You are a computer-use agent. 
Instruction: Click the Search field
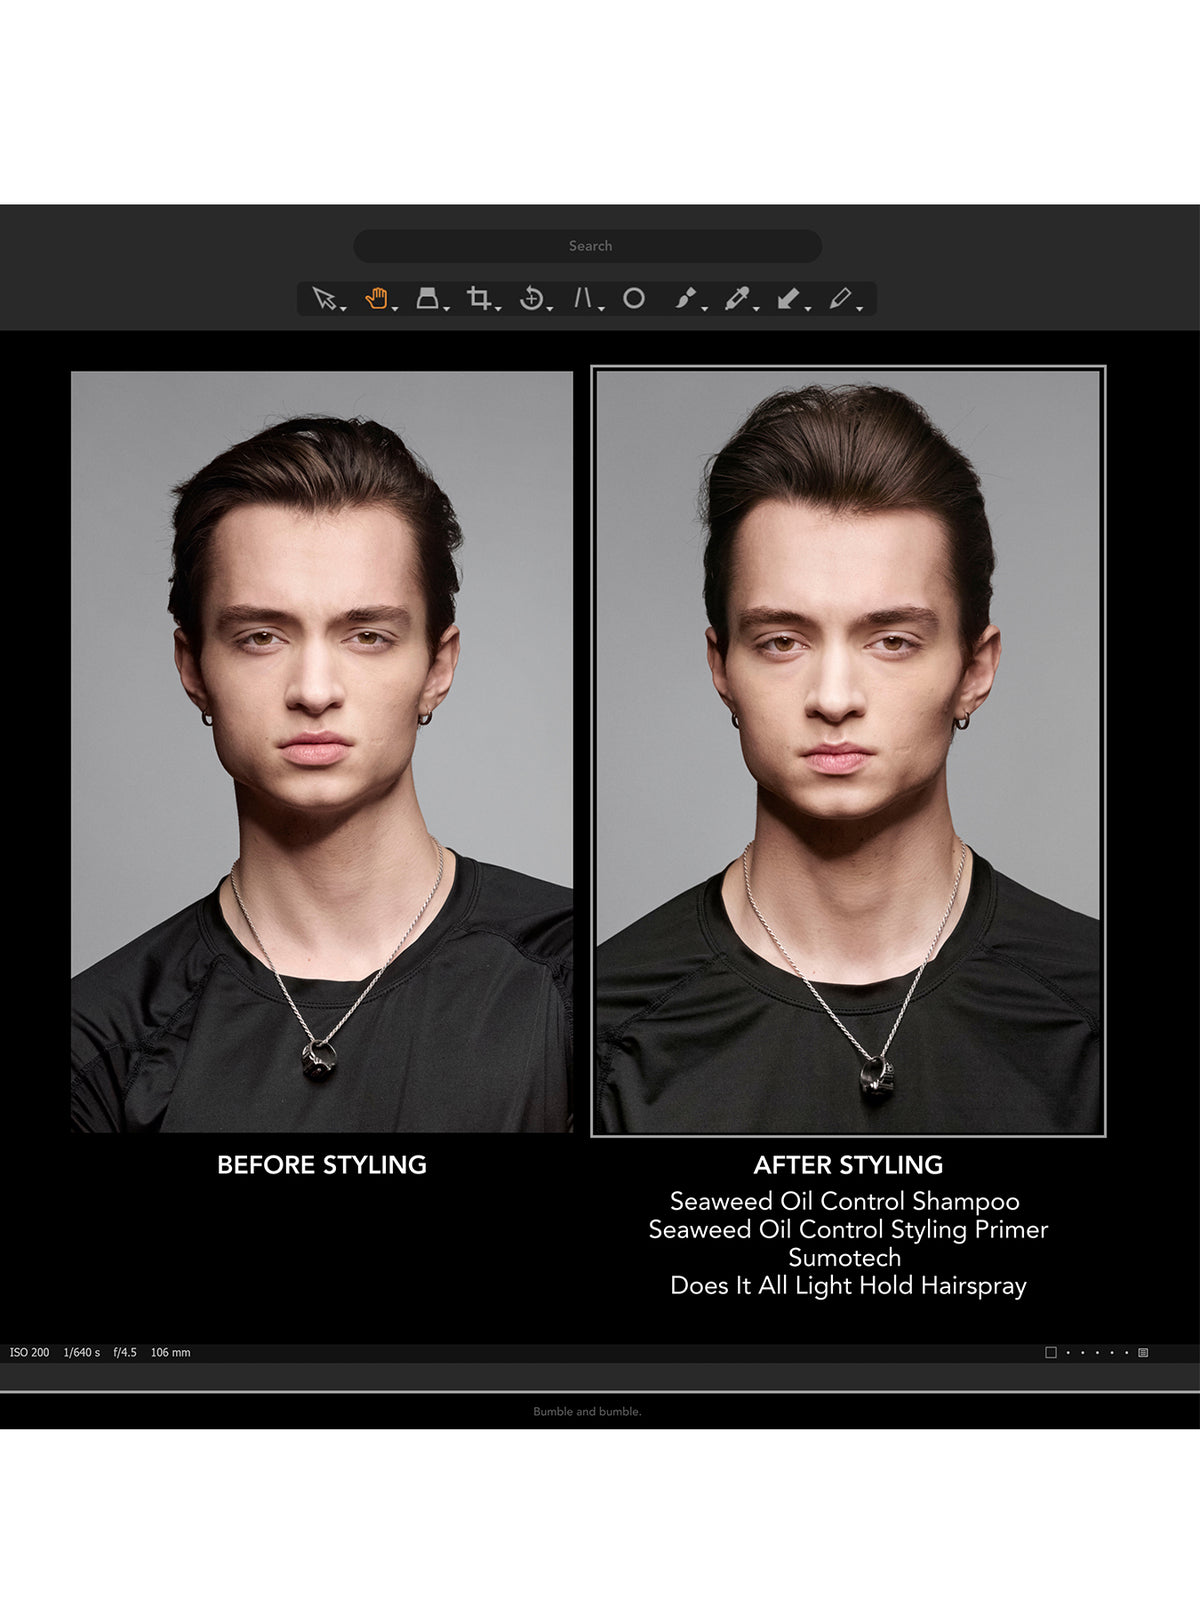click(x=588, y=246)
